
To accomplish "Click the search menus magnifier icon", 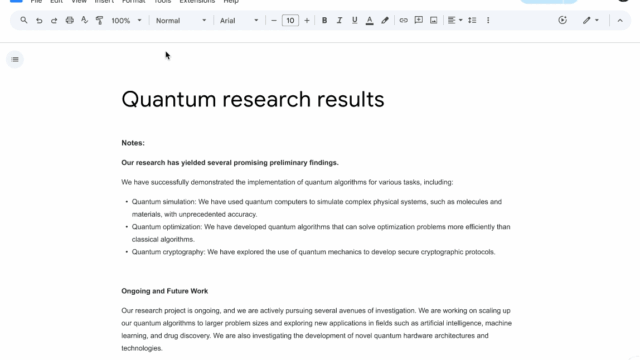I will pyautogui.click(x=24, y=20).
